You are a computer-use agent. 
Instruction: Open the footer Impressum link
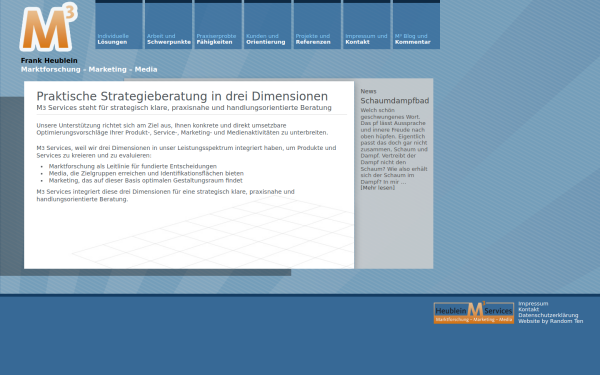pos(533,303)
